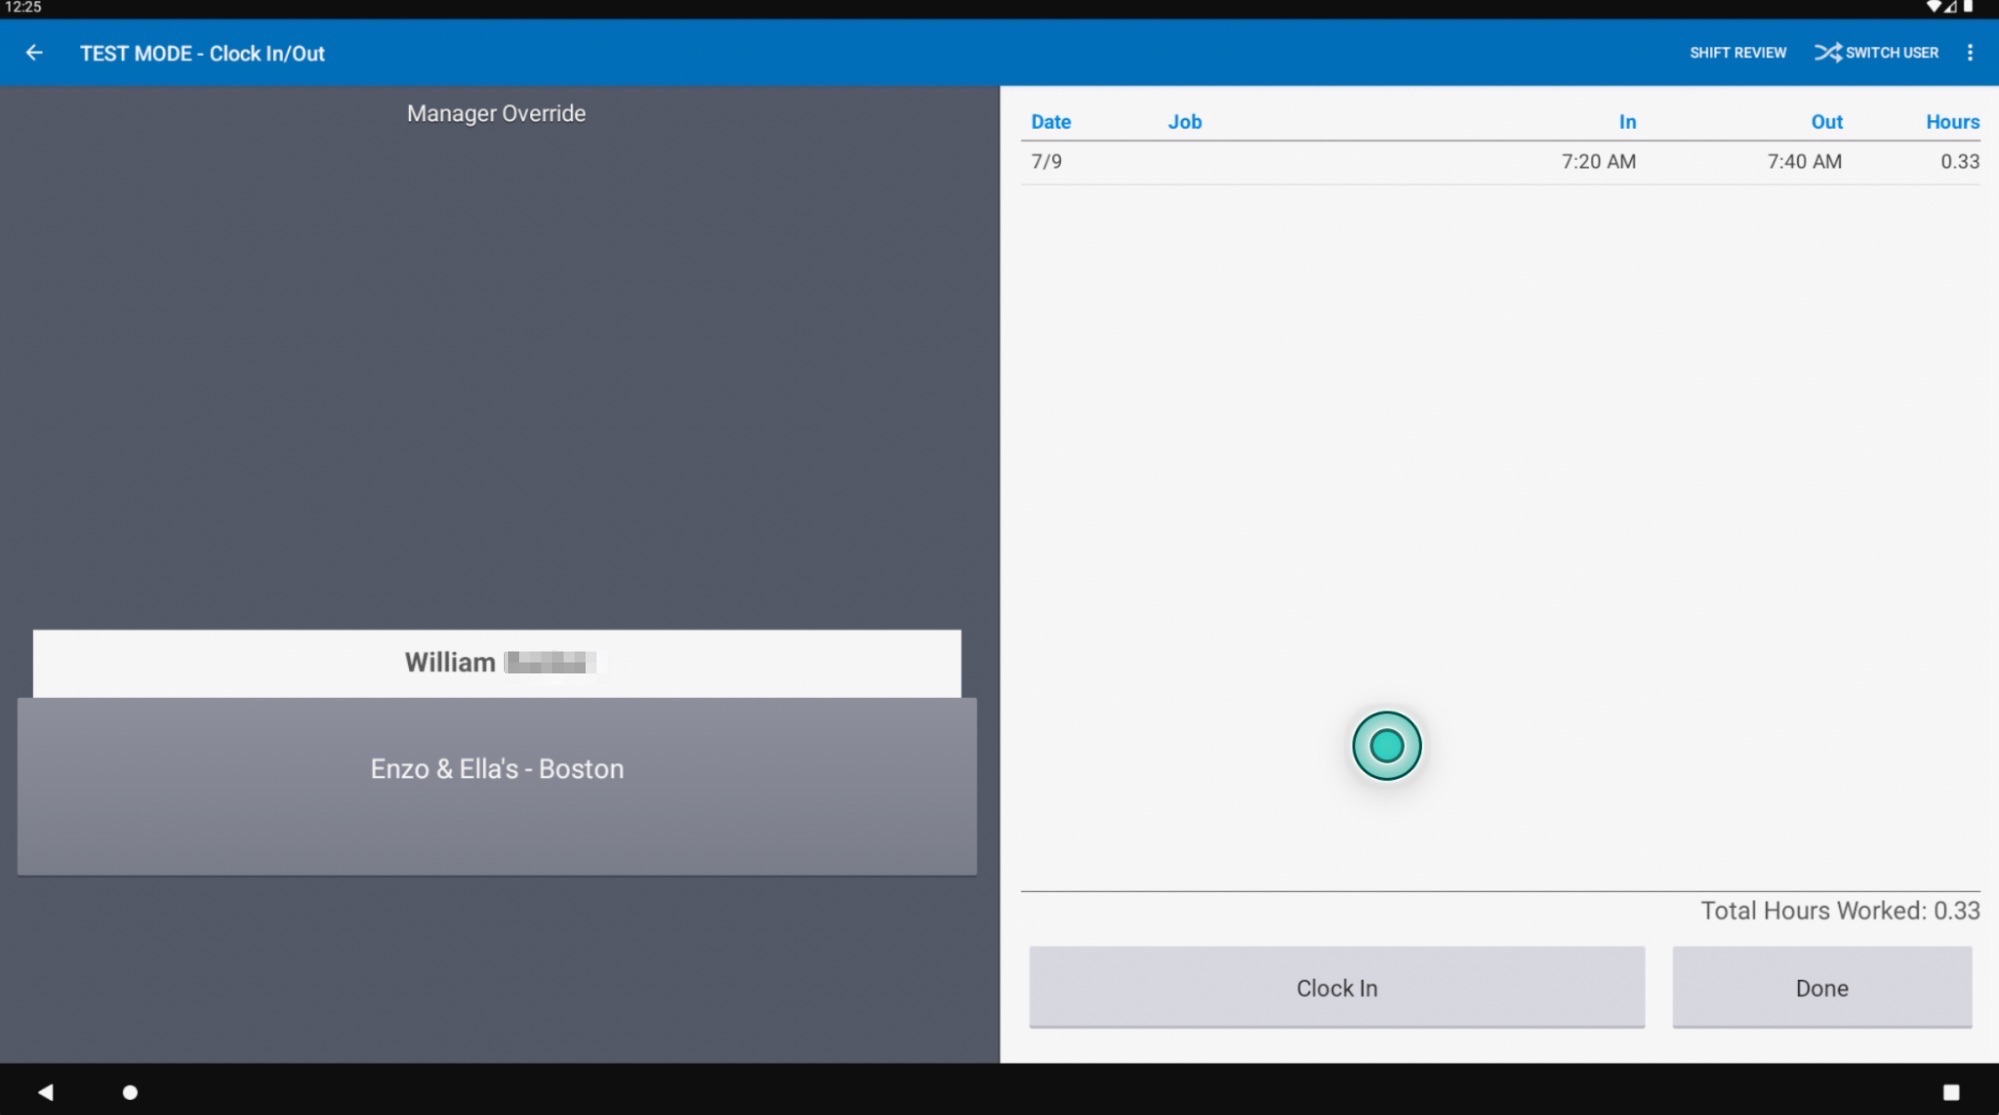Tap Android recent apps square
Viewport: 1999px width, 1115px height.
(x=1950, y=1092)
